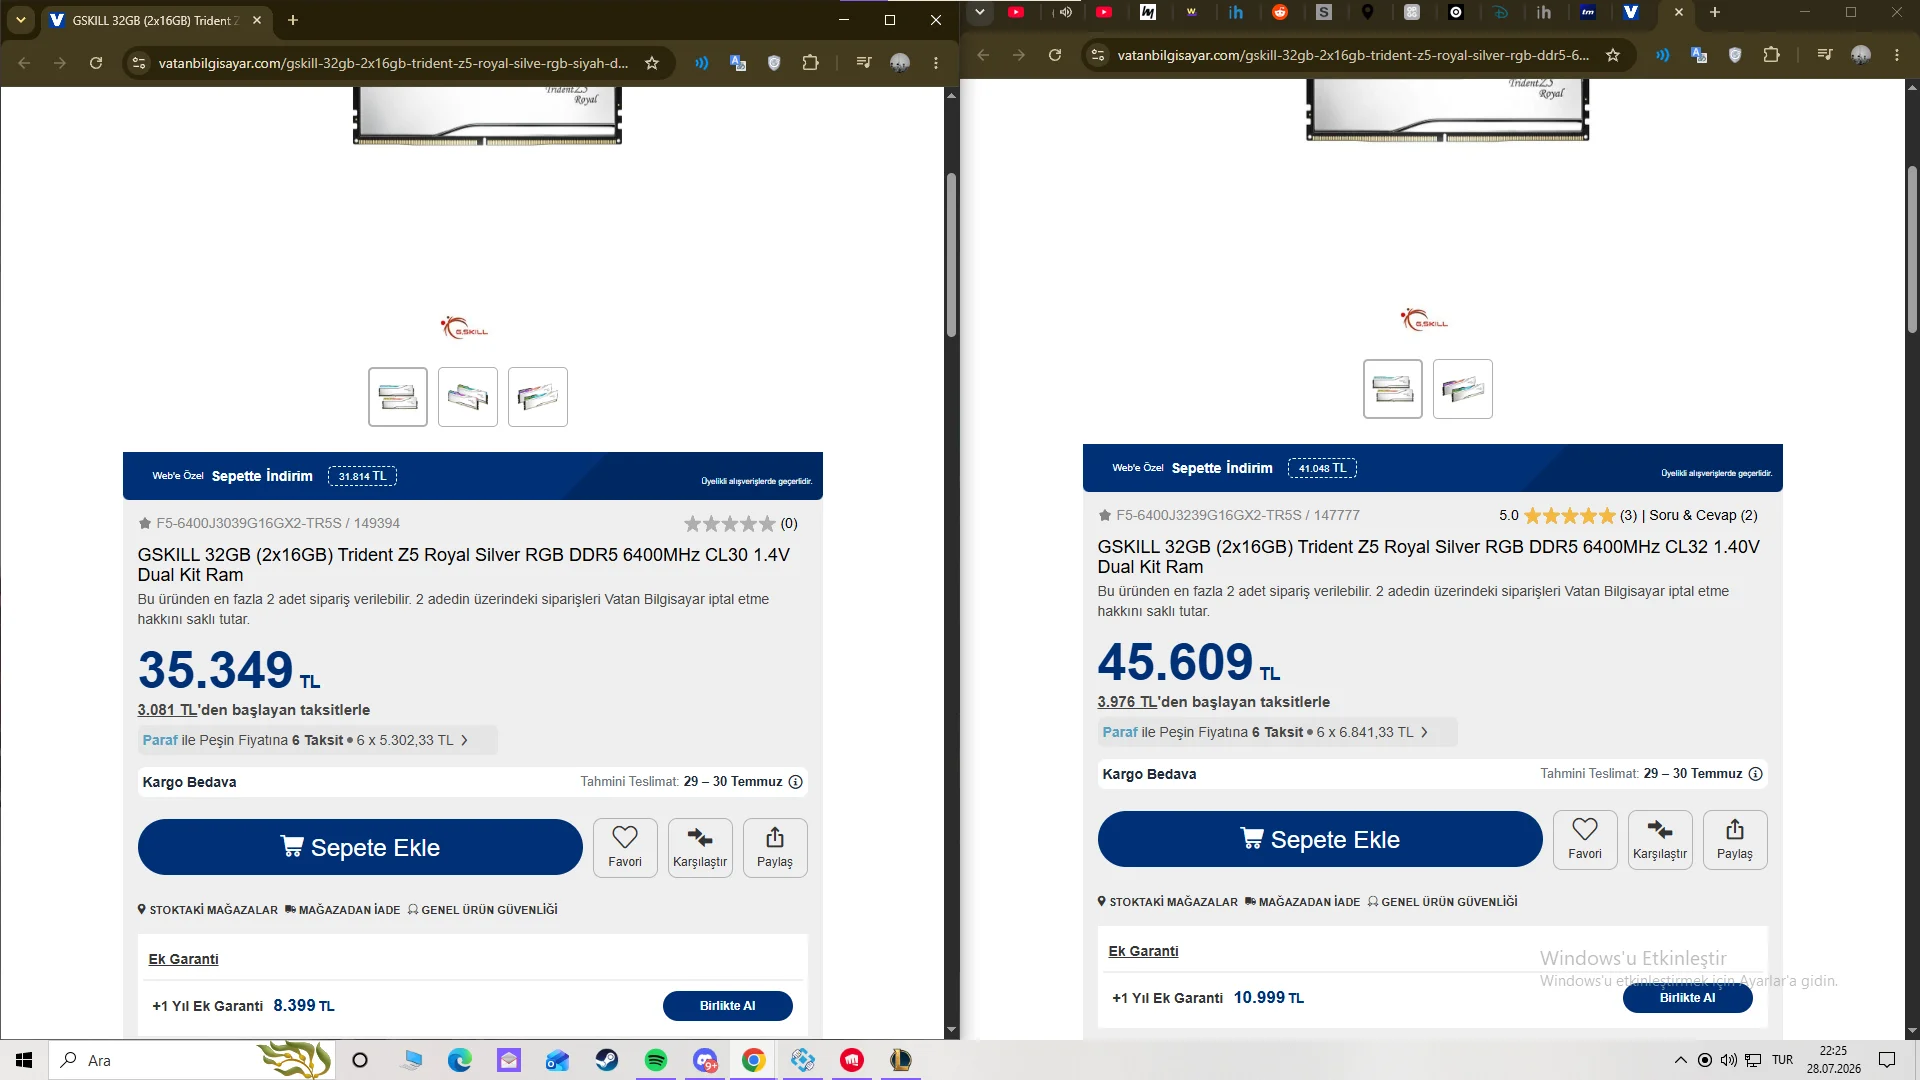The image size is (1920, 1080).
Task: Open Stoktaki Mağazalar in left window
Action: coord(208,910)
